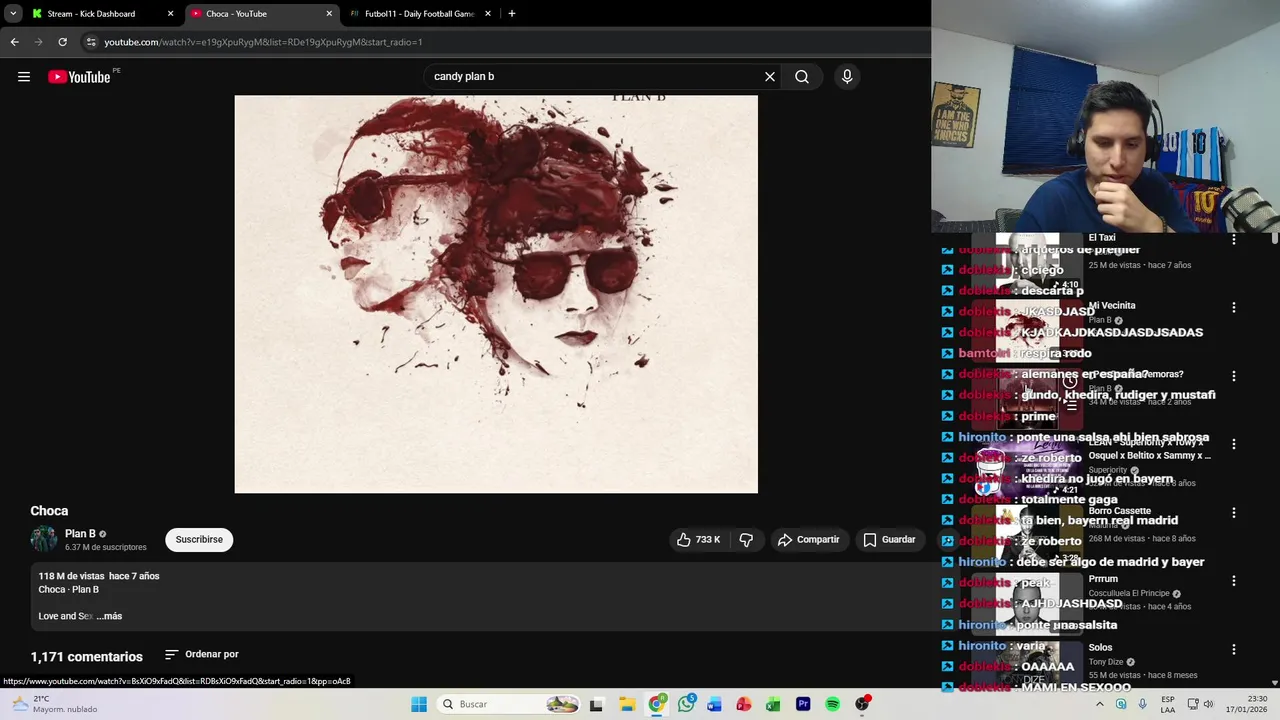Dislike the video with thumbs down
Viewport: 1280px width, 720px height.
tap(746, 540)
